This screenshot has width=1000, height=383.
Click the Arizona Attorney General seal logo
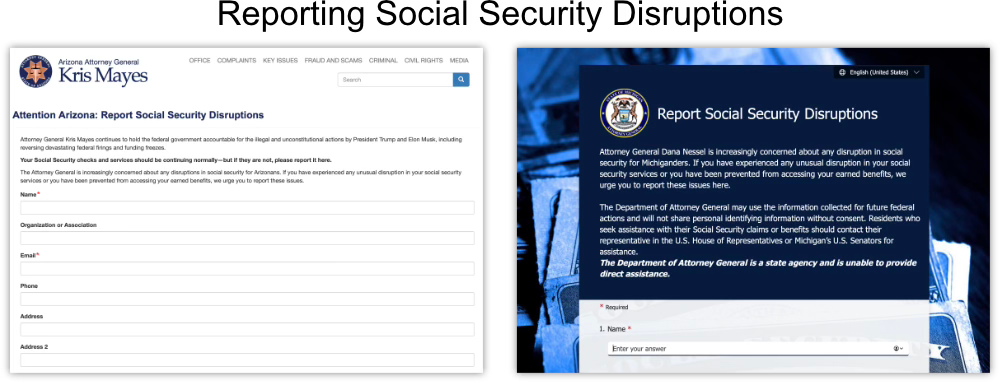coord(36,71)
